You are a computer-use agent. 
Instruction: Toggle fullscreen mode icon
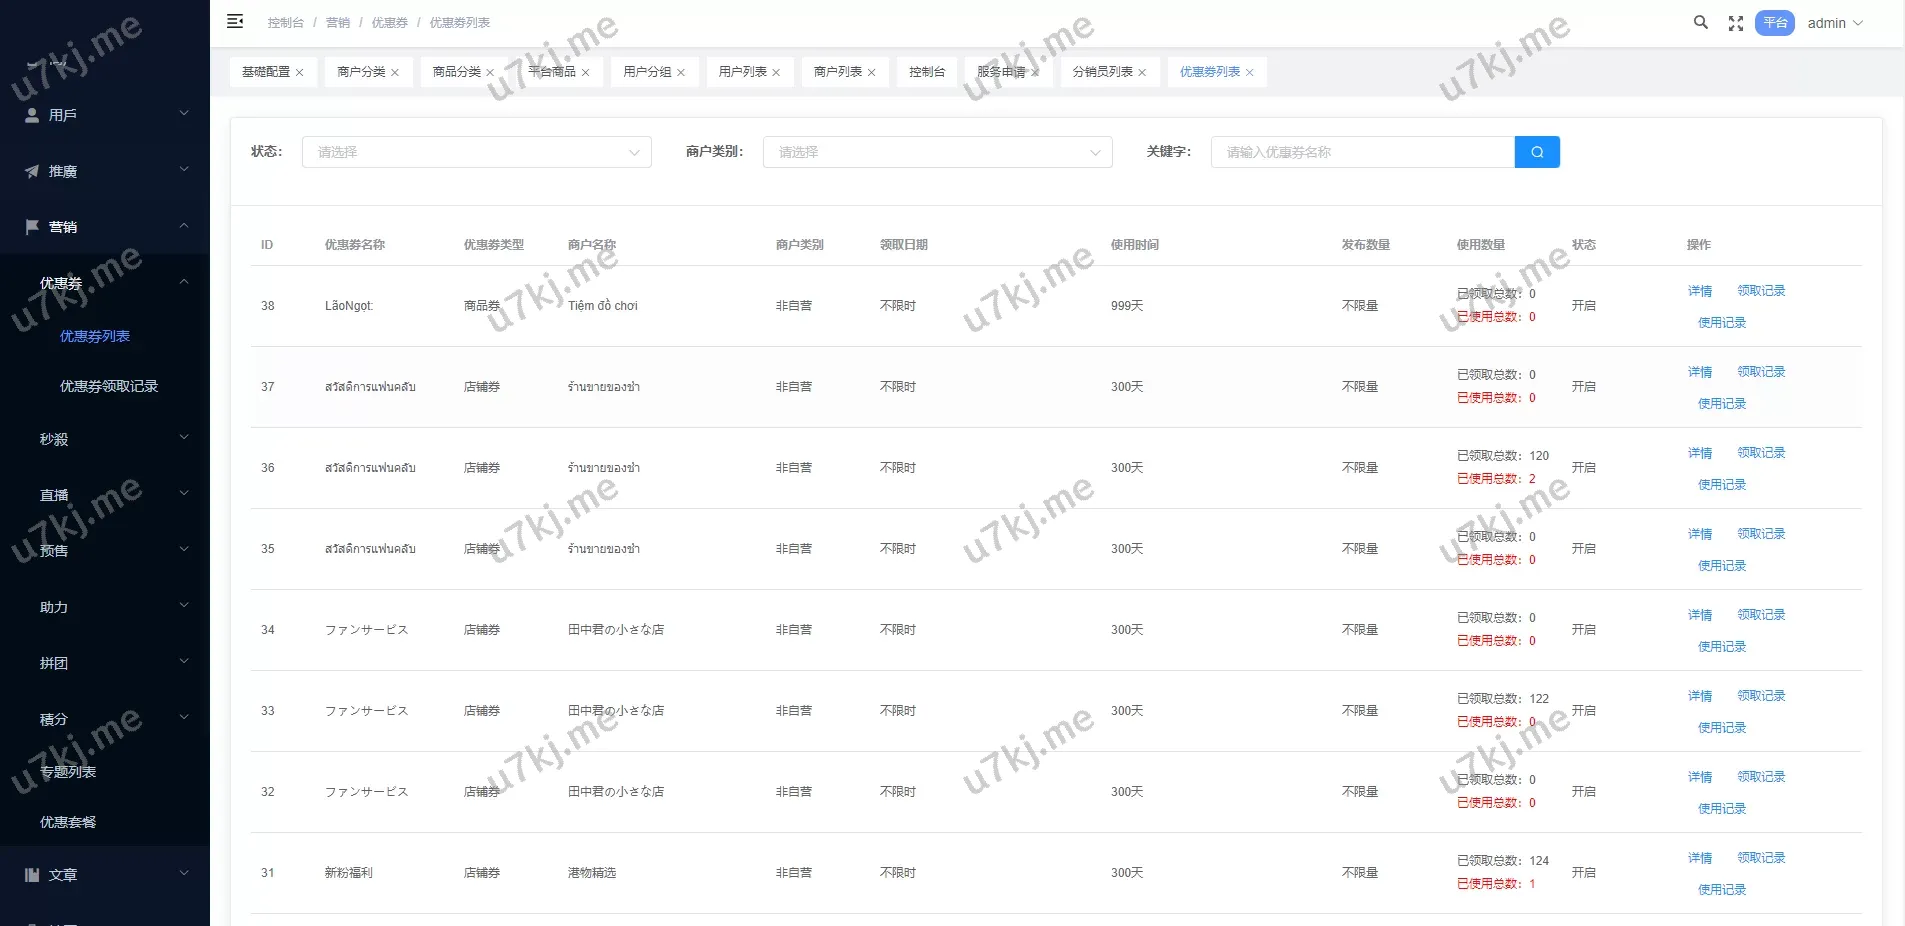pos(1736,23)
